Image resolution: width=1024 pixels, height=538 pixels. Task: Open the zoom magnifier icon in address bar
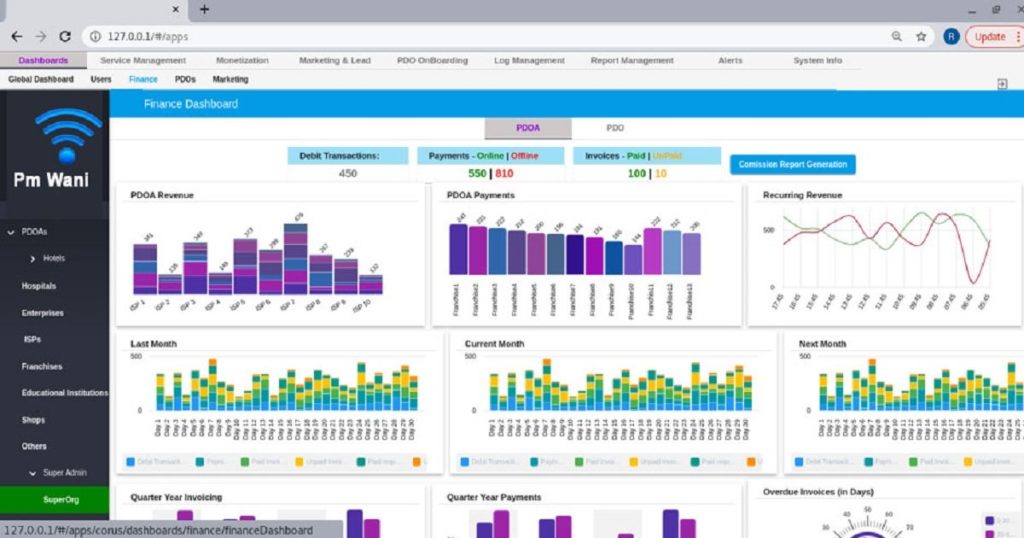pos(897,36)
